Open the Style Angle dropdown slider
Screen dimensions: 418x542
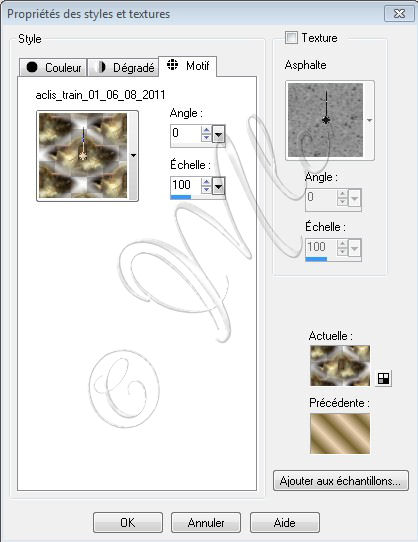pyautogui.click(x=218, y=134)
